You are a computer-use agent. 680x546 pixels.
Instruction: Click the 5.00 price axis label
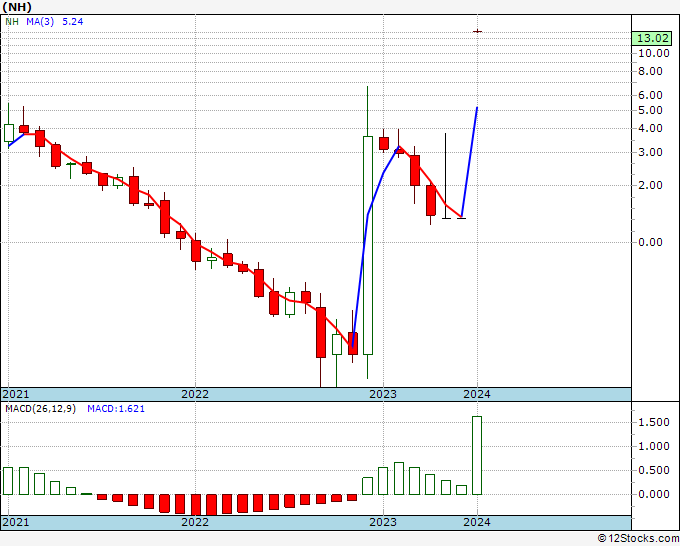pos(650,110)
